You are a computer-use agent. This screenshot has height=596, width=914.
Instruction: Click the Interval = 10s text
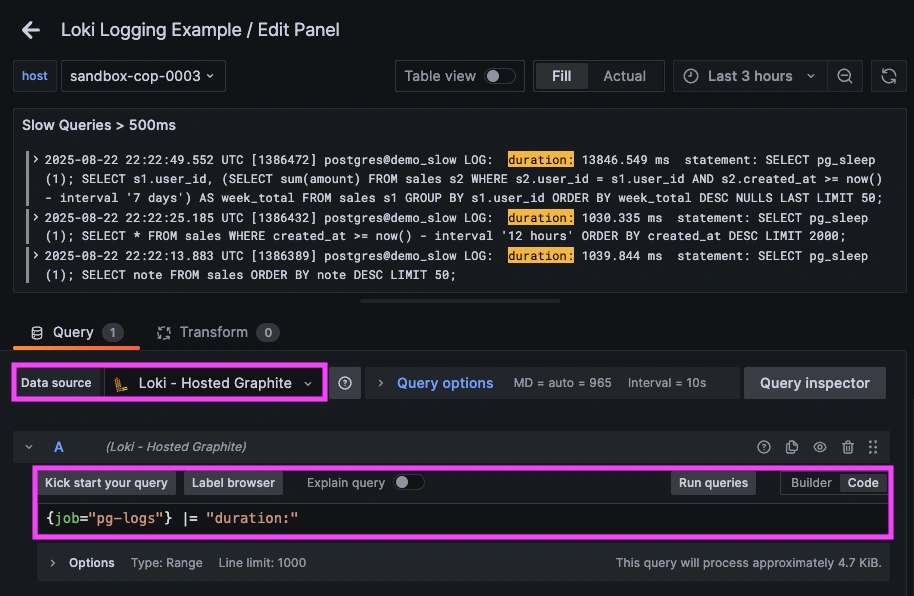point(667,383)
